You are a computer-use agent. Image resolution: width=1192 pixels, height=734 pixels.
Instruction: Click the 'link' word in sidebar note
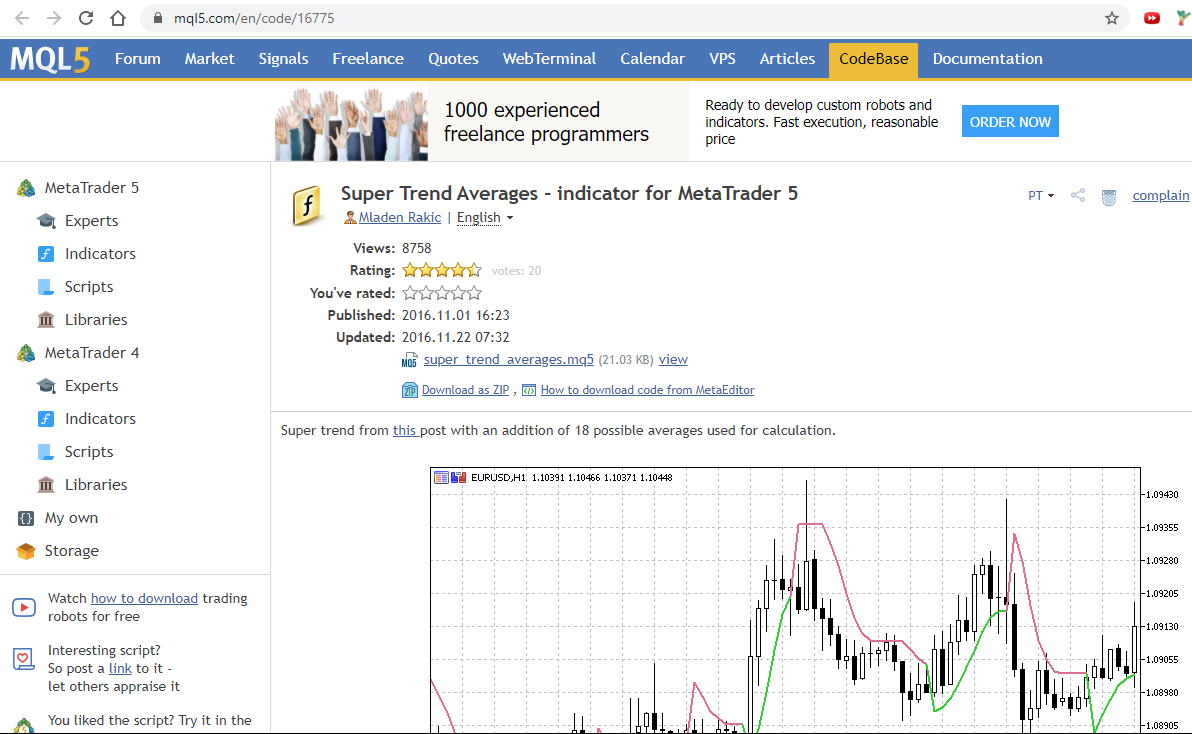click(120, 669)
